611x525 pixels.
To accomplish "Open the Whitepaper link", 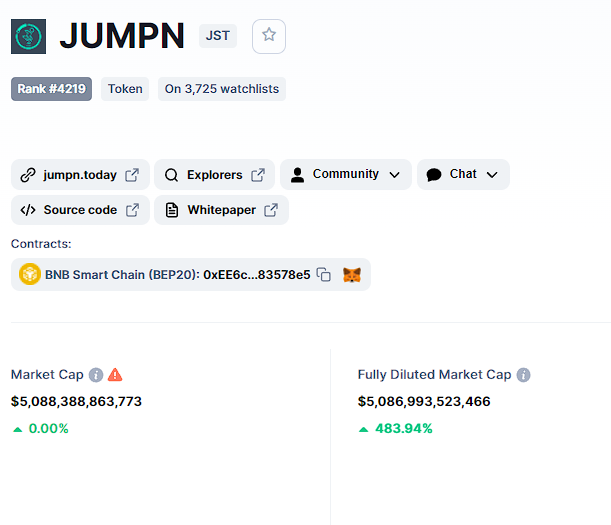I will (221, 210).
